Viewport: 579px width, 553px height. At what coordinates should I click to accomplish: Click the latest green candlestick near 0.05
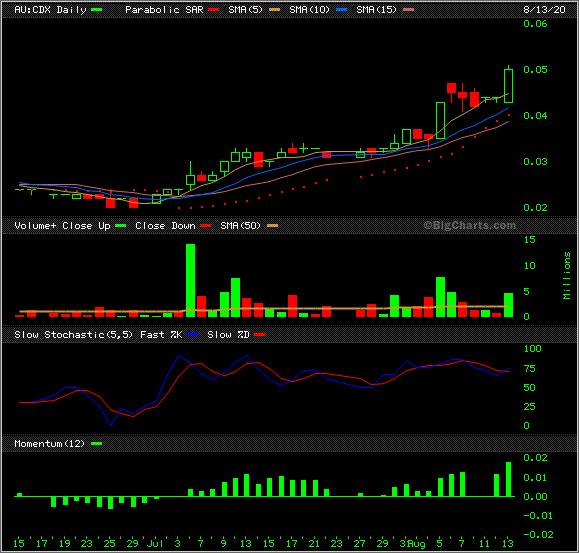click(508, 86)
